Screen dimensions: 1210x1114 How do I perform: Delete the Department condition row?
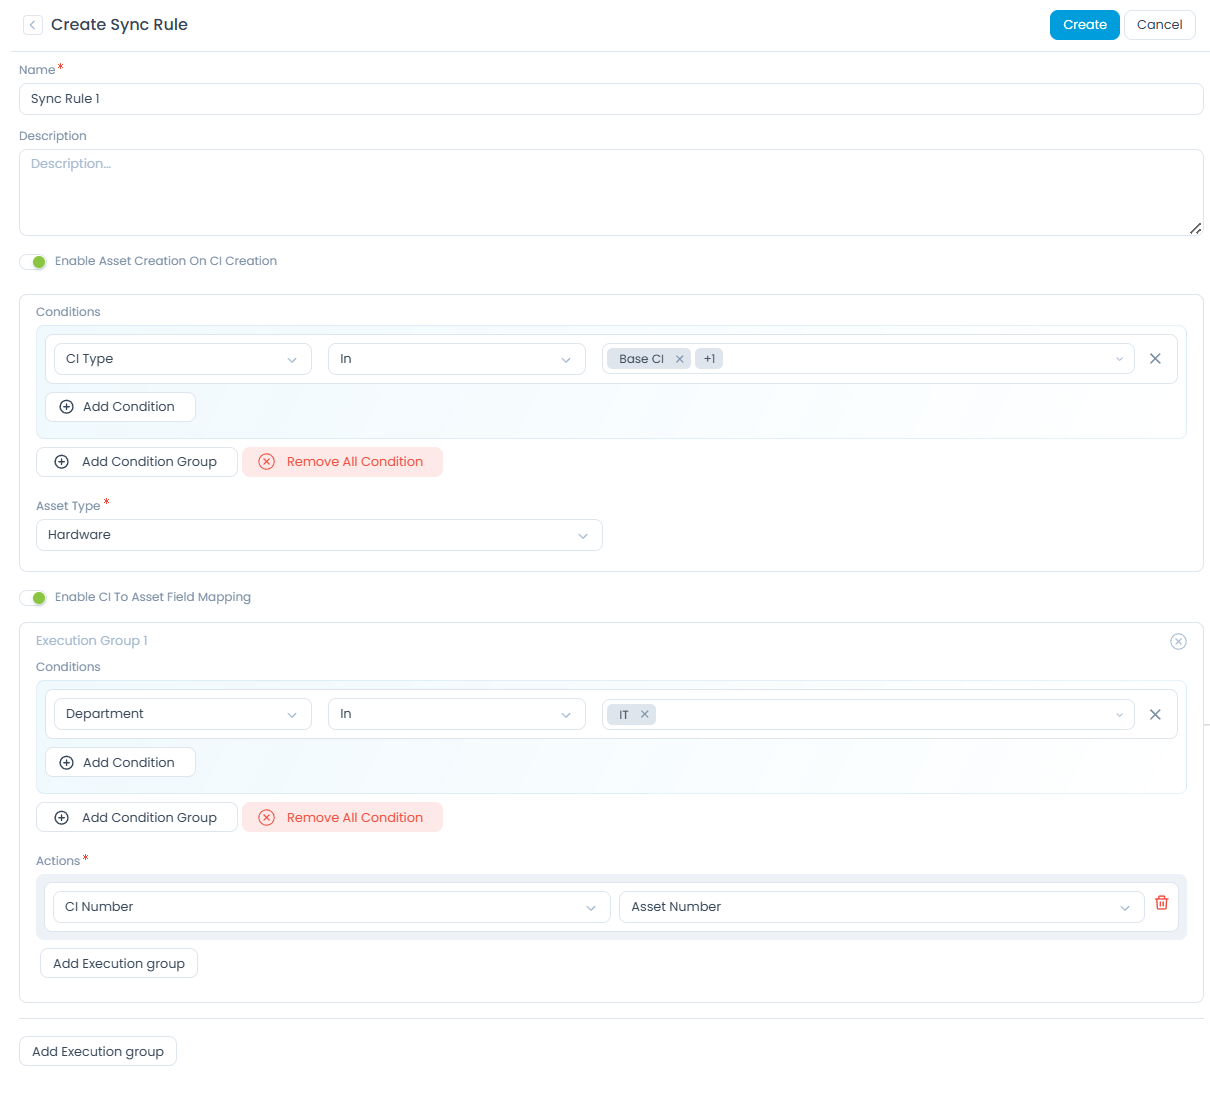point(1155,714)
